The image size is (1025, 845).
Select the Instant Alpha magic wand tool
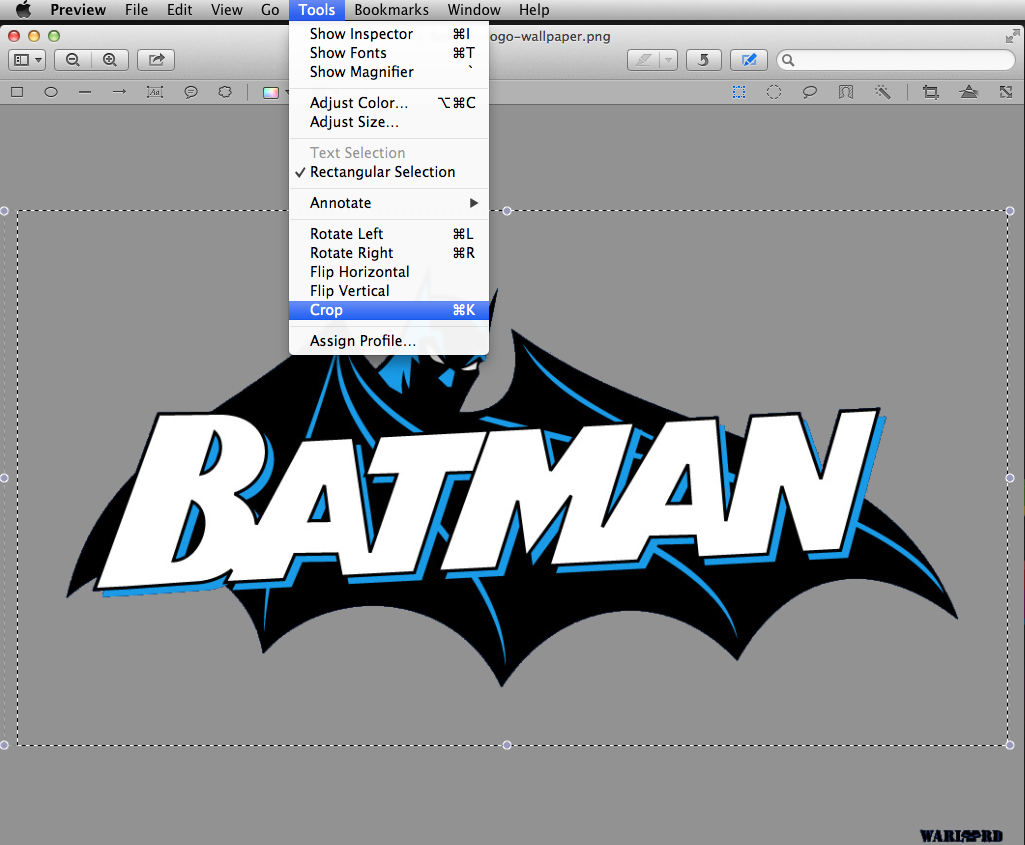[x=882, y=92]
